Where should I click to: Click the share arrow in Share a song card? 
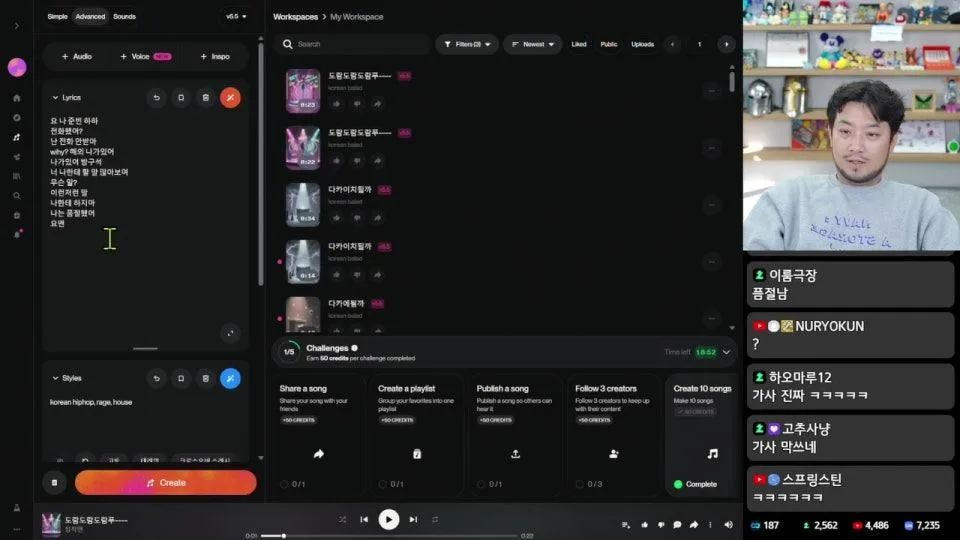pos(319,454)
